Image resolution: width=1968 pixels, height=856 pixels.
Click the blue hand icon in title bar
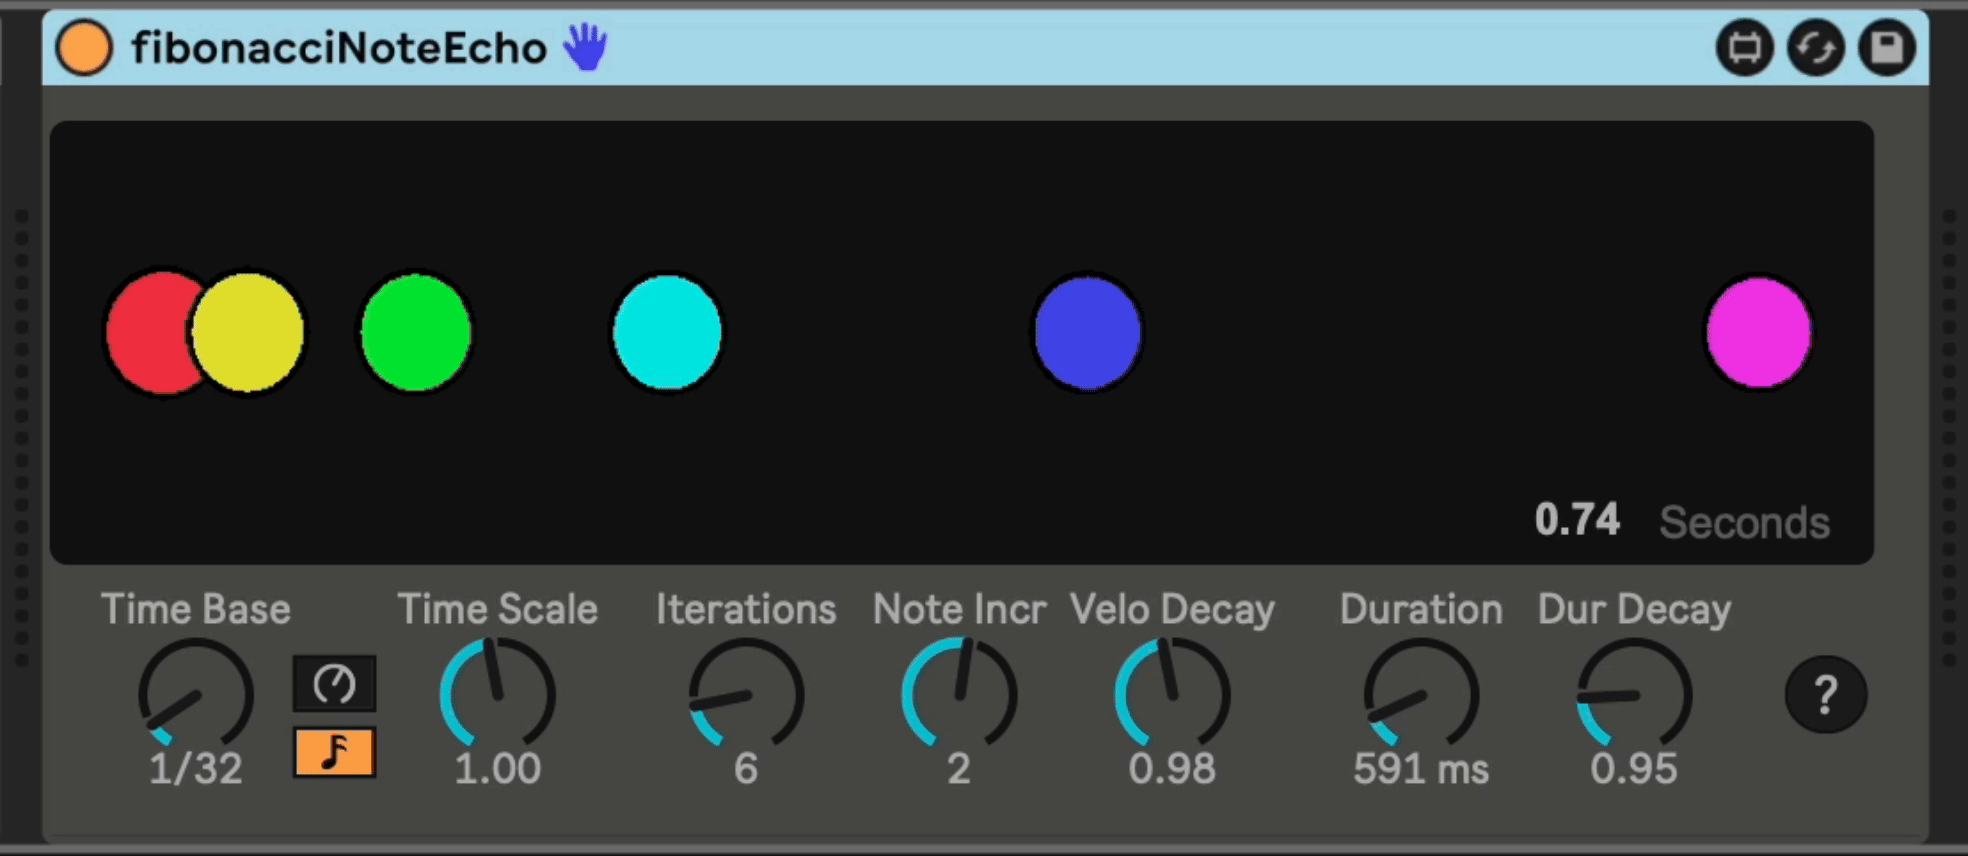[x=585, y=47]
